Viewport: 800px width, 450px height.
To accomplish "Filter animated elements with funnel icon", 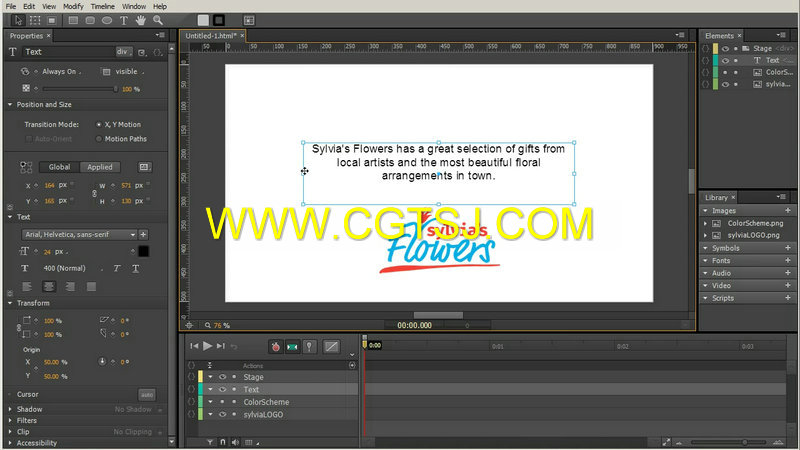I will tap(210, 442).
